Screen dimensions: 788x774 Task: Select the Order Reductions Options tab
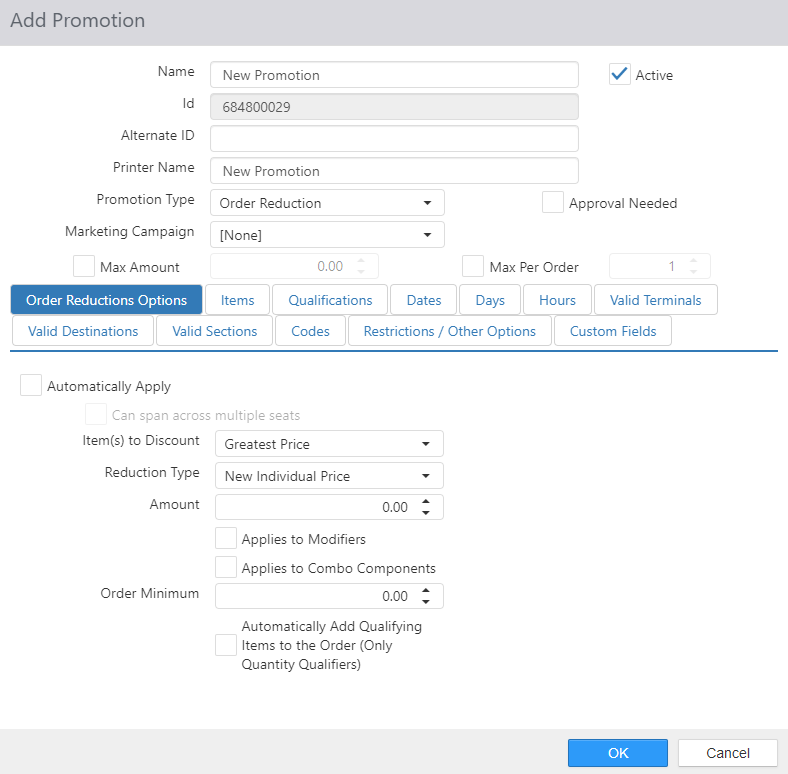pos(107,300)
